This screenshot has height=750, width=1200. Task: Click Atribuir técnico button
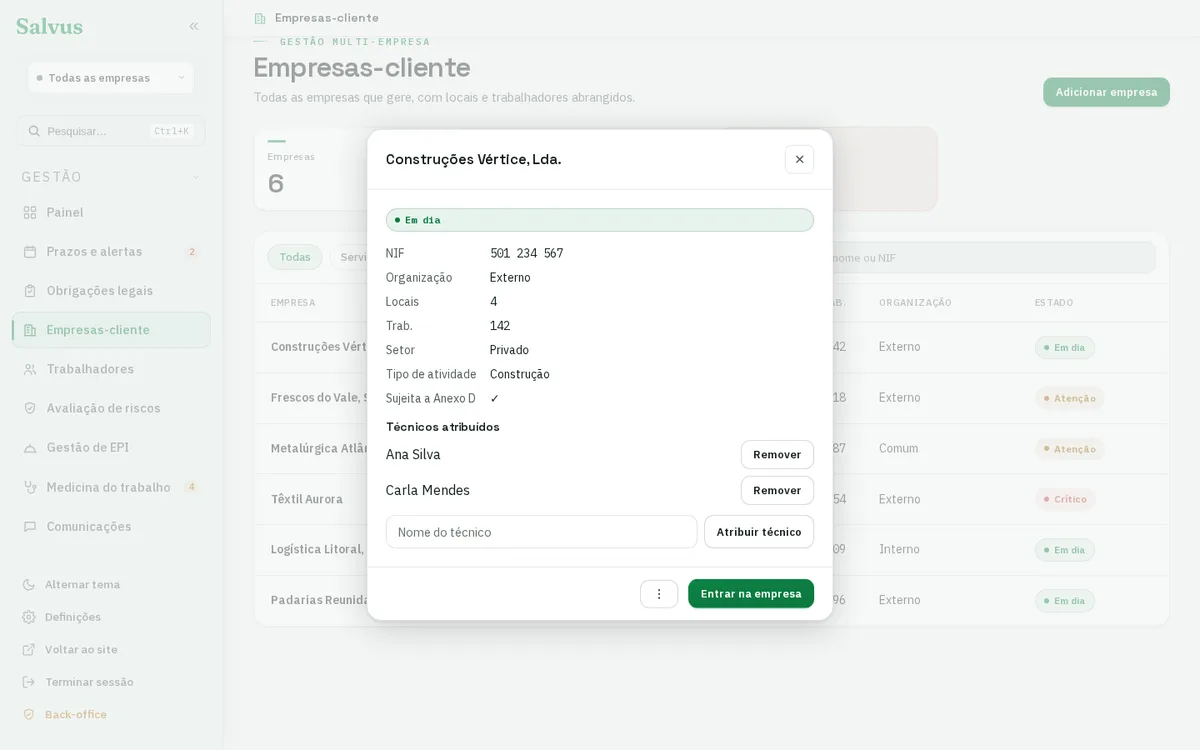coord(759,532)
